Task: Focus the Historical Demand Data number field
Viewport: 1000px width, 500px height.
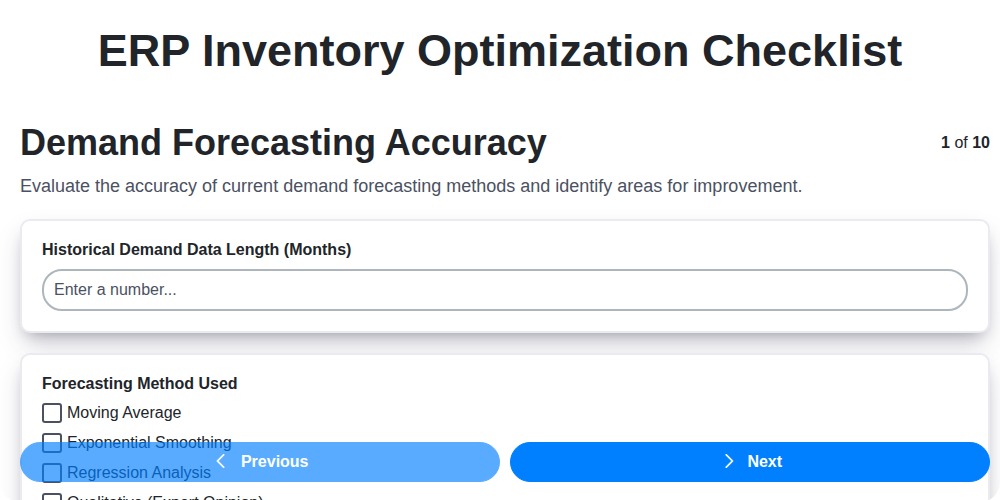Action: point(504,290)
